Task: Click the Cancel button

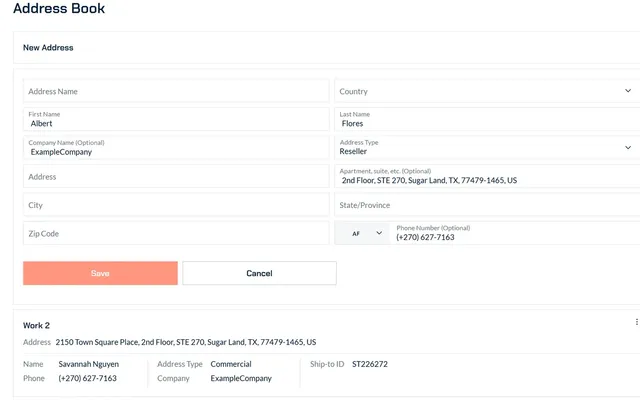Action: coord(260,273)
